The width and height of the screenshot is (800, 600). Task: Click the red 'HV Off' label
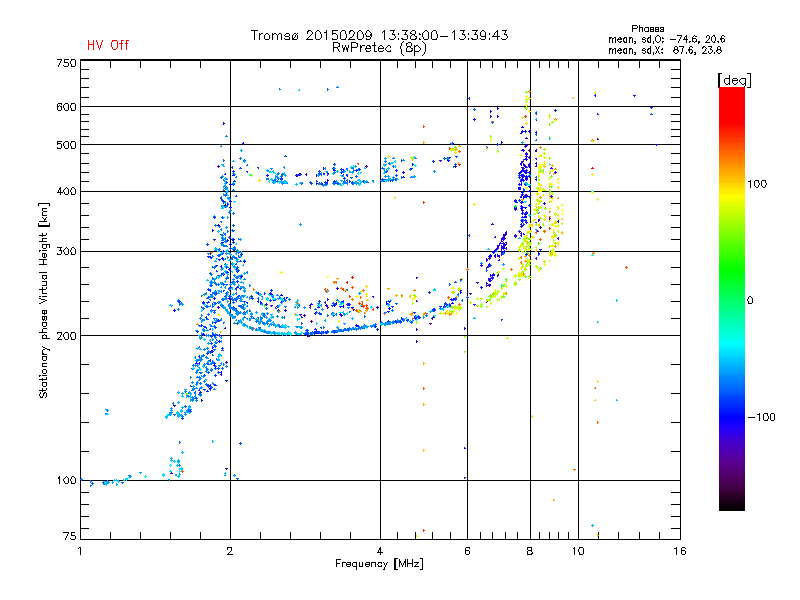tap(108, 45)
